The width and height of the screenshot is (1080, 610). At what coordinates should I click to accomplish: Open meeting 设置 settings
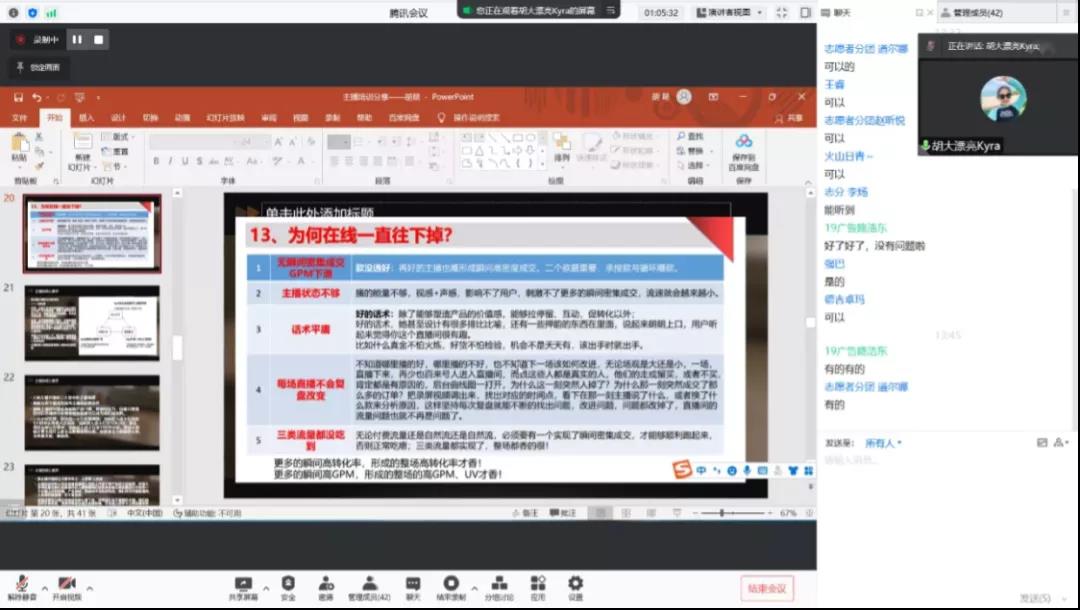coord(574,585)
